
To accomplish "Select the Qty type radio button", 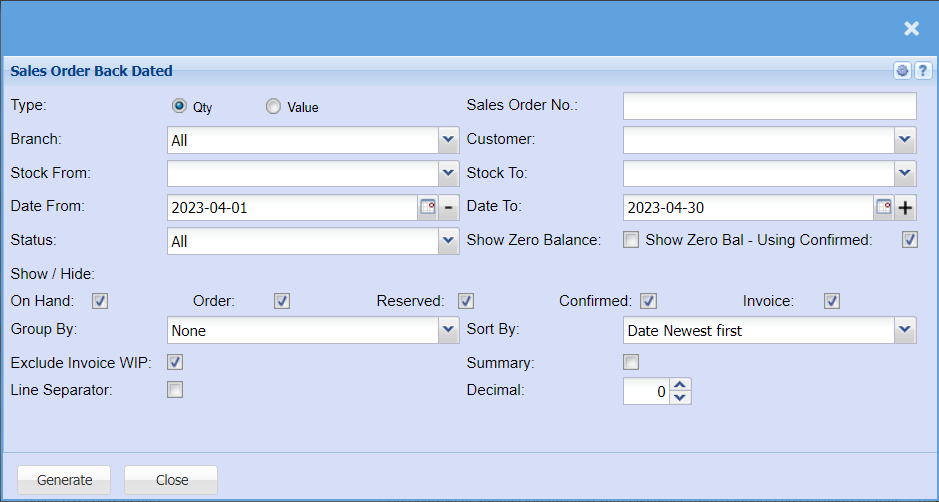I will [x=179, y=106].
